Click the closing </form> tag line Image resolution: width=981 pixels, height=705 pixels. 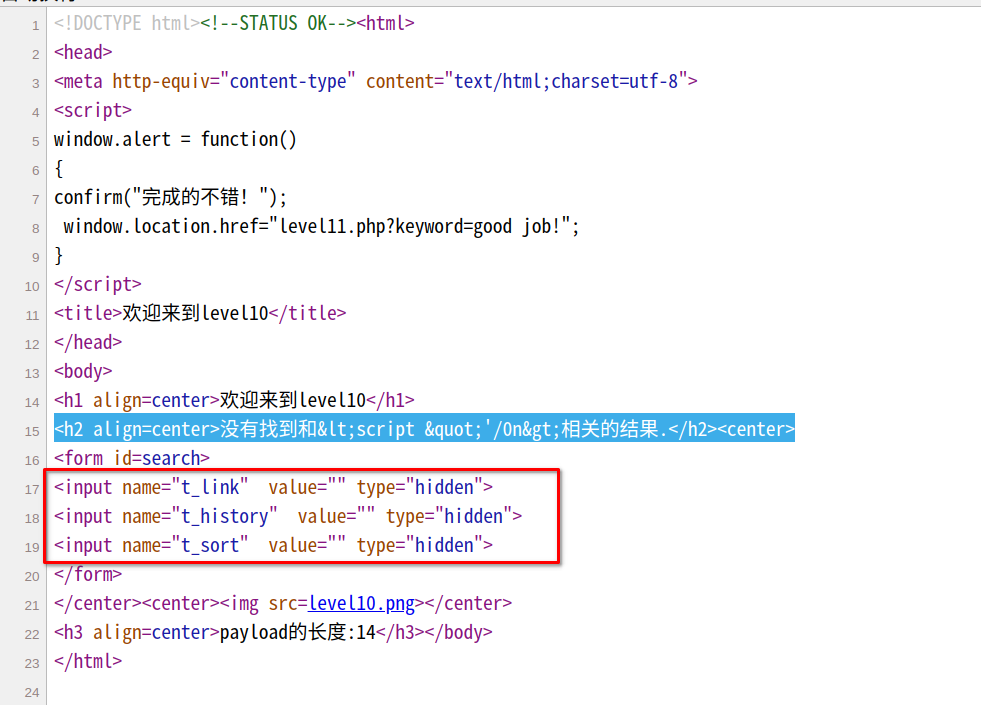[x=88, y=575]
